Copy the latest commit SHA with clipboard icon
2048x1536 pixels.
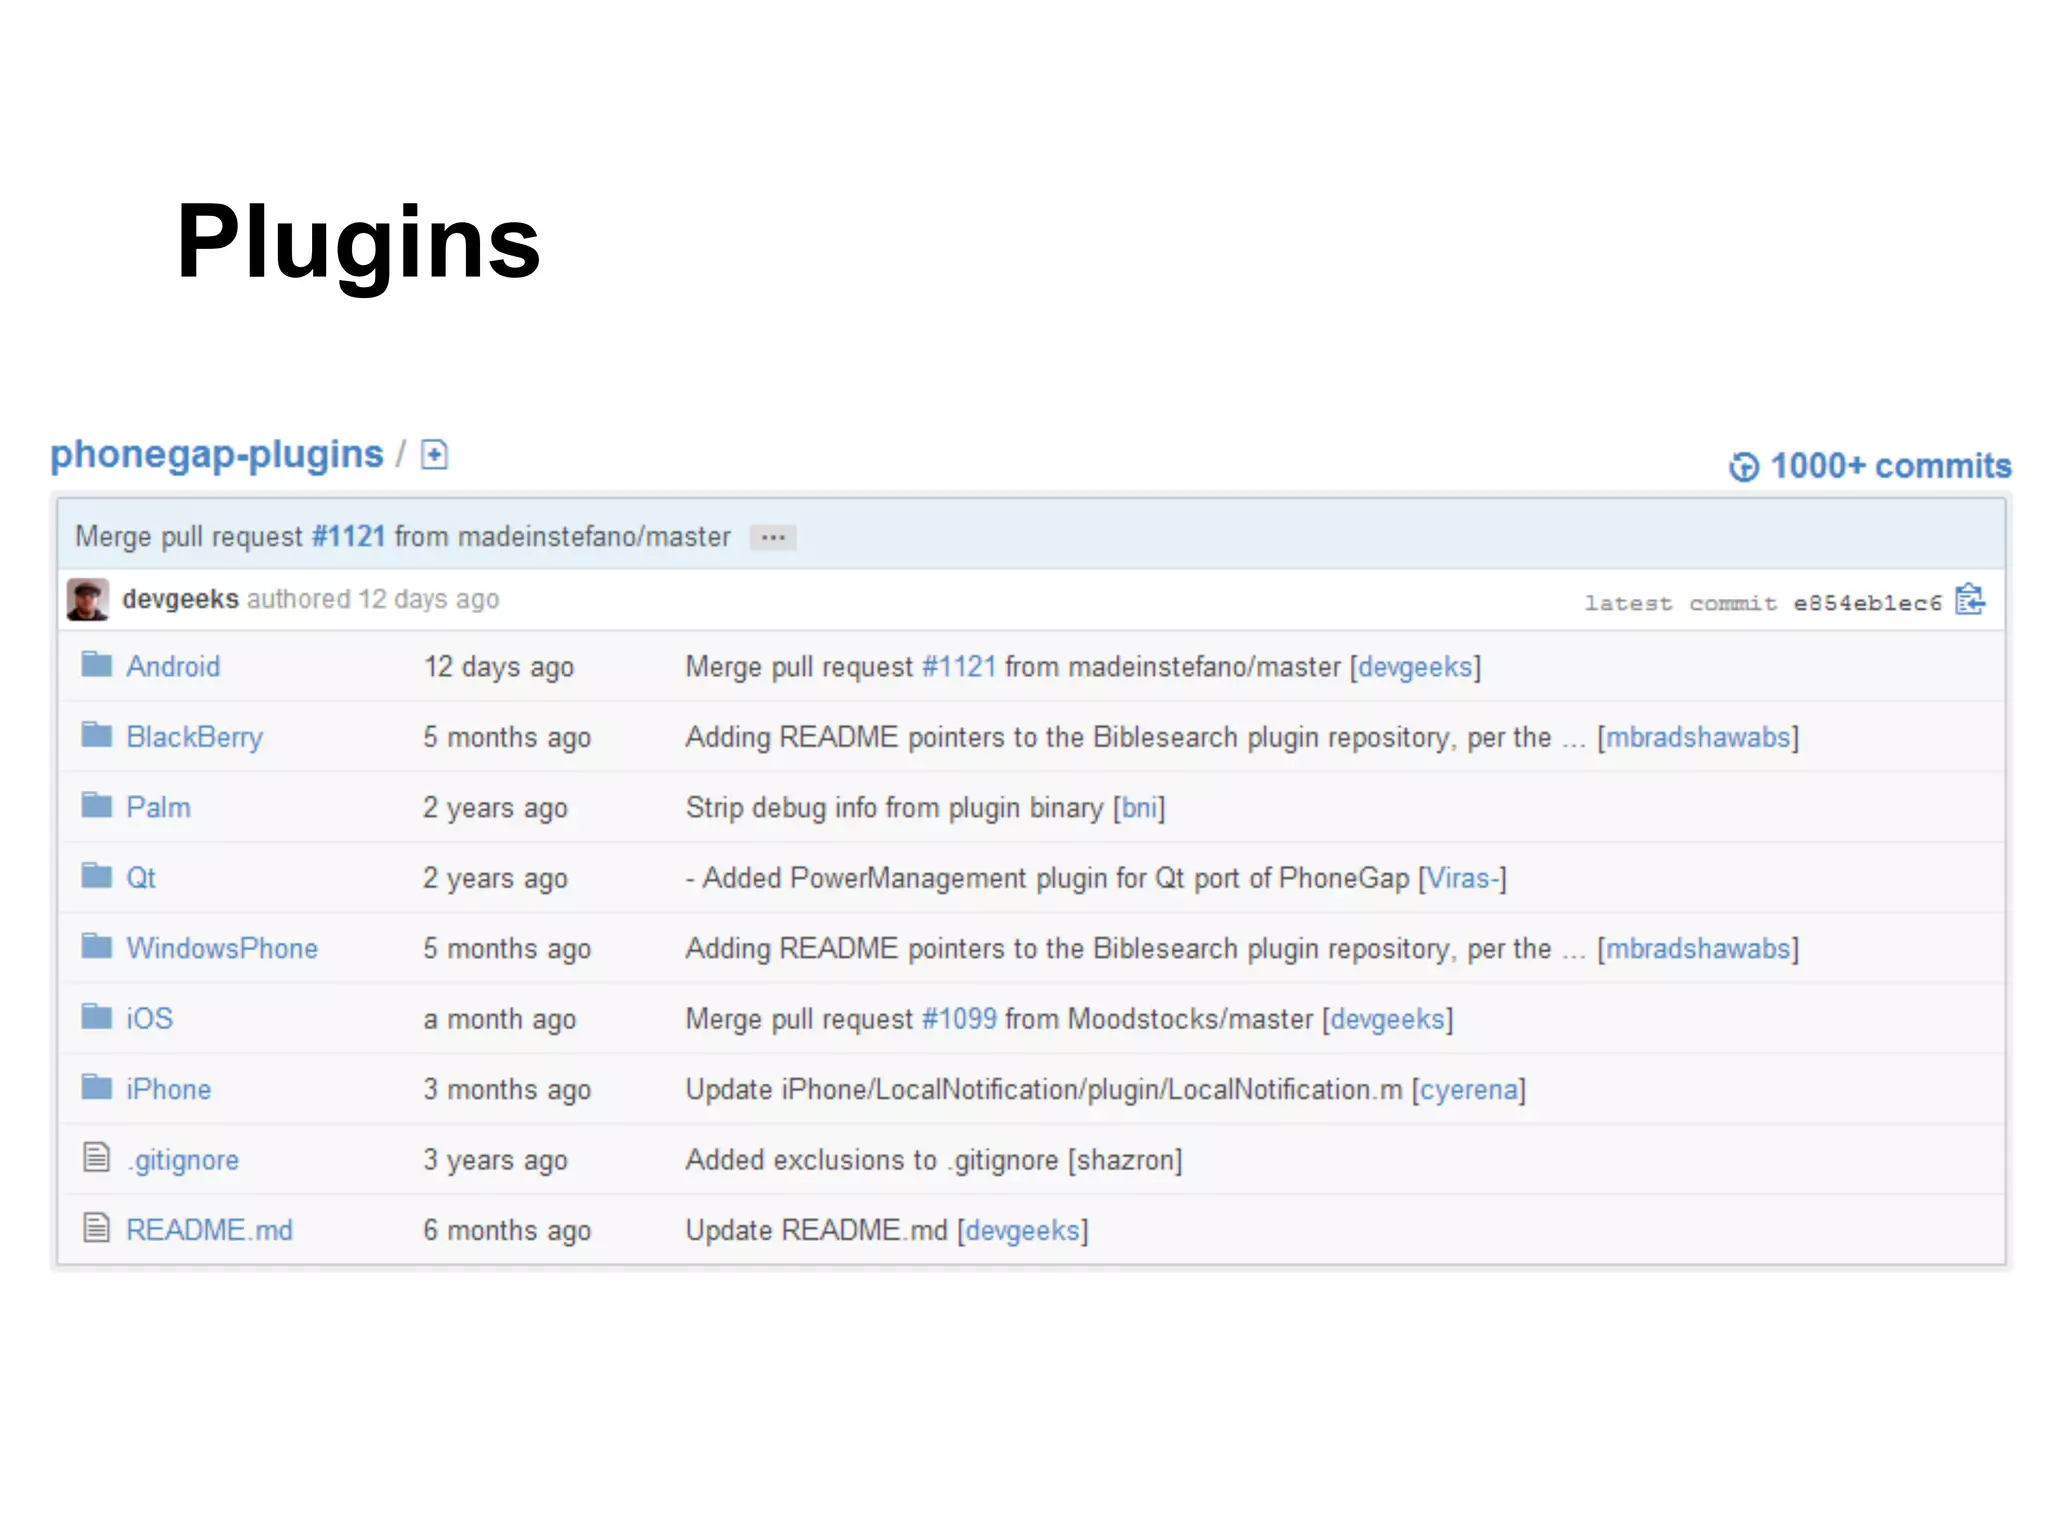pos(1969,600)
